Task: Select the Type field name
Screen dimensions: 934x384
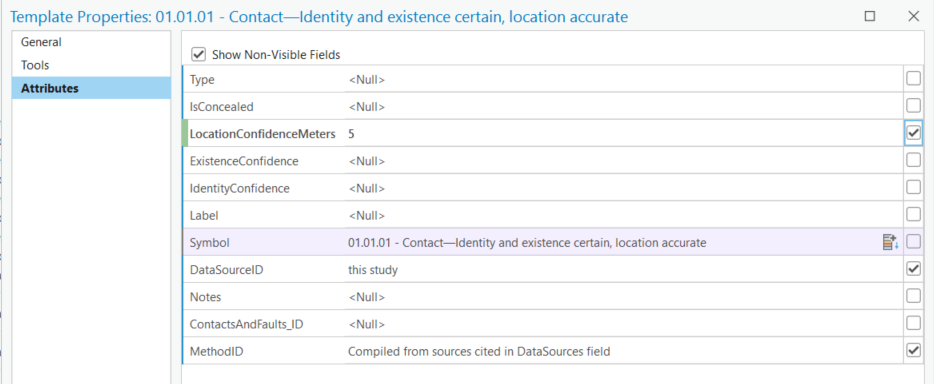Action: [202, 79]
